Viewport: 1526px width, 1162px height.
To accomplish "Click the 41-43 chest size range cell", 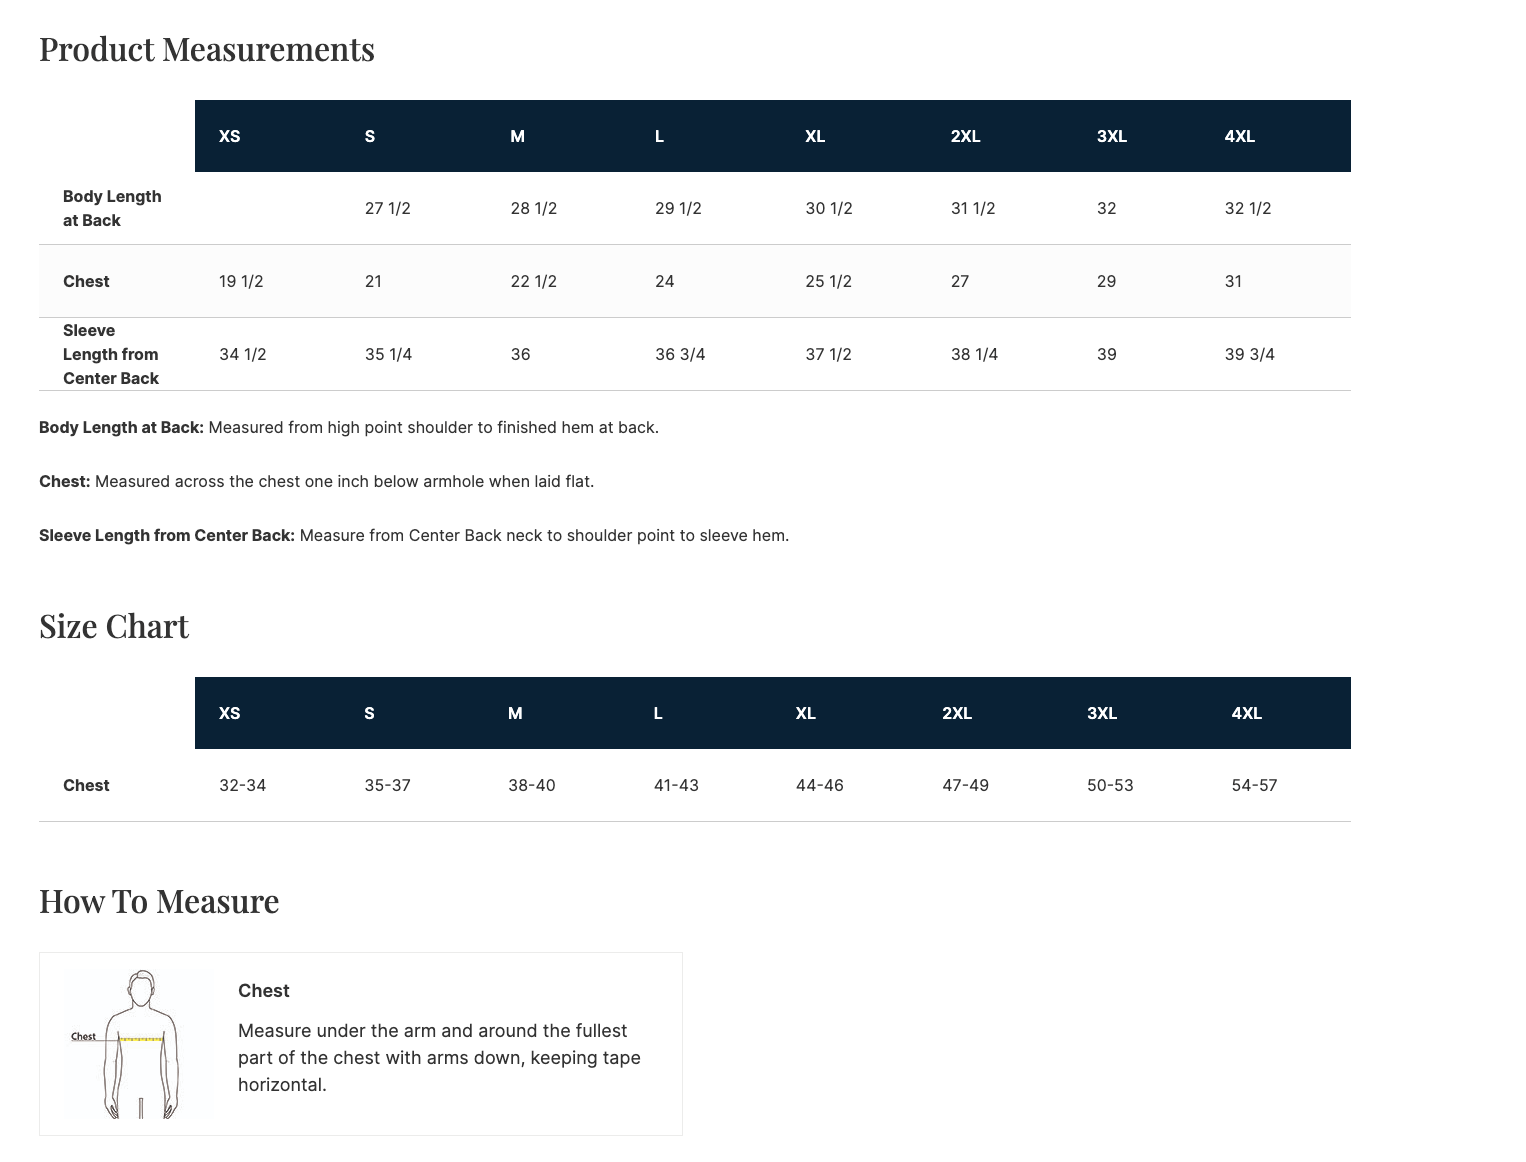I will 676,785.
